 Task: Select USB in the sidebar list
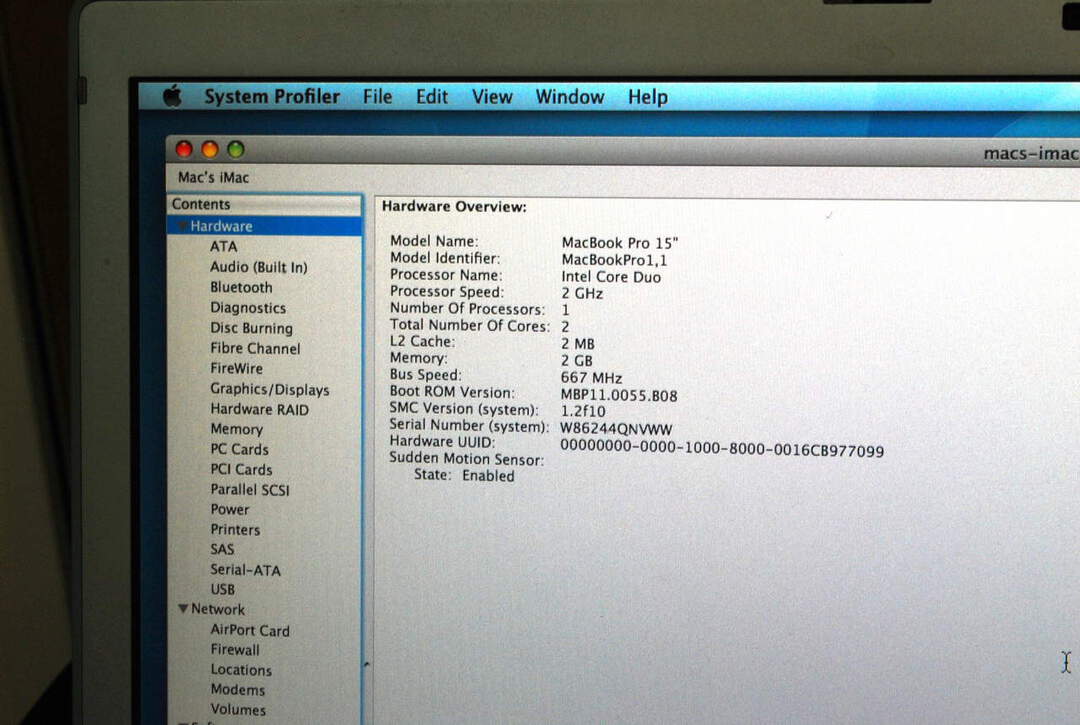[222, 589]
